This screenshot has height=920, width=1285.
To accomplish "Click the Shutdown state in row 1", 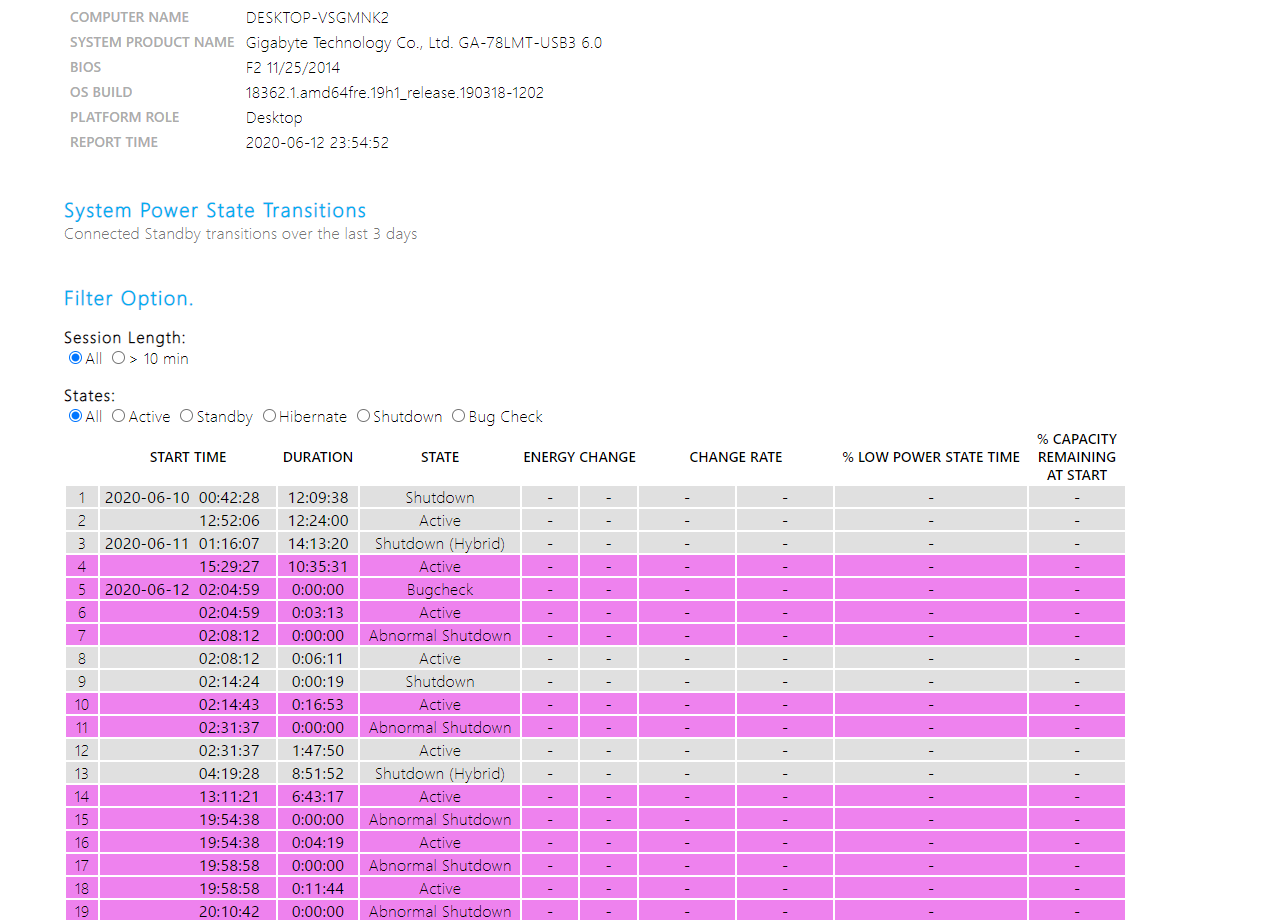I will pyautogui.click(x=440, y=498).
